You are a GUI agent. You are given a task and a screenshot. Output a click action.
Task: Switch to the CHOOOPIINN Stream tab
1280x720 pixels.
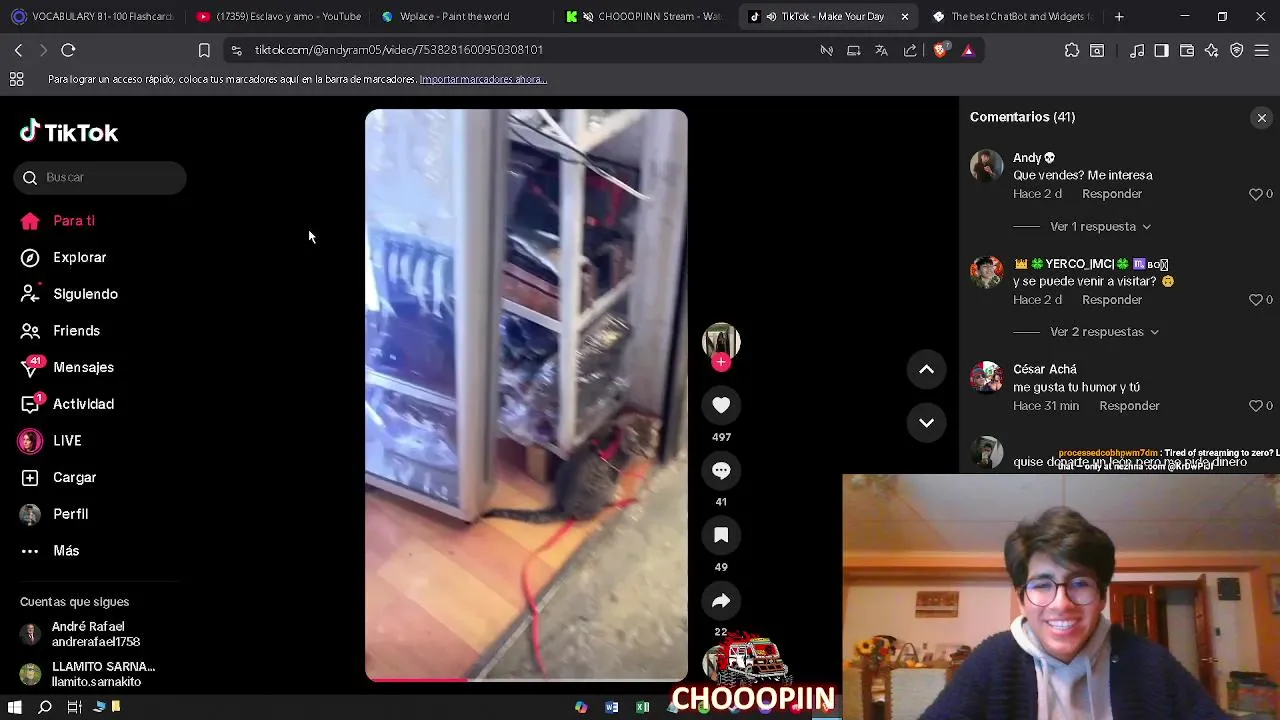pyautogui.click(x=645, y=16)
